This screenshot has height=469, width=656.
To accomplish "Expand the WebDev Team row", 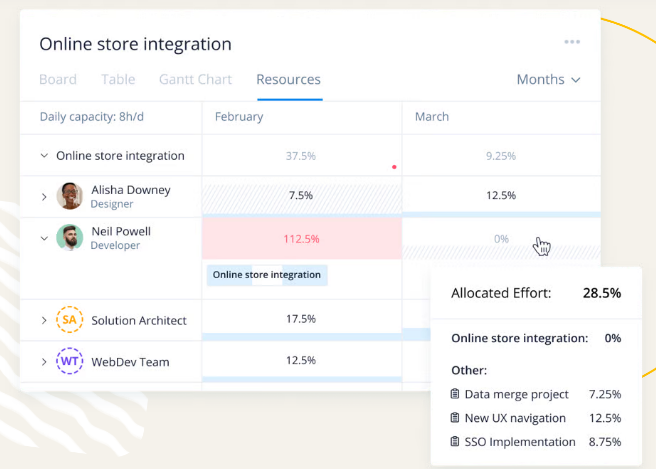I will point(44,361).
